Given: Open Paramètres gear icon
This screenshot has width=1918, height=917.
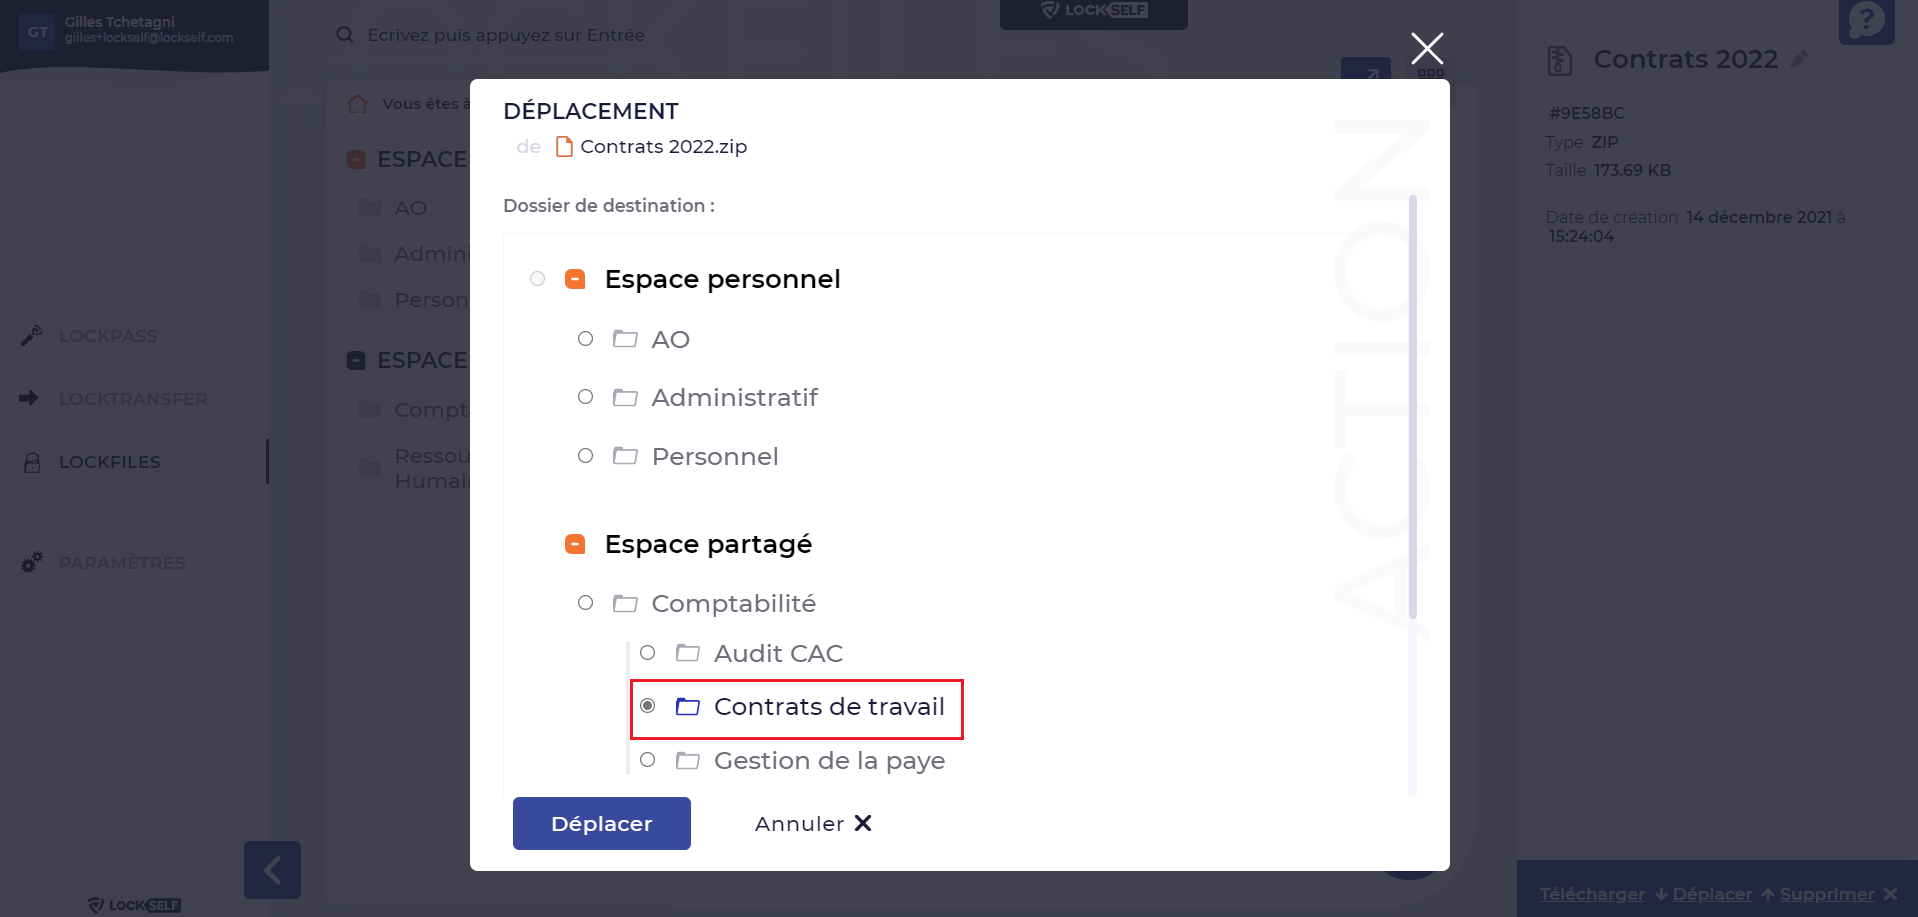Looking at the screenshot, I should [32, 562].
